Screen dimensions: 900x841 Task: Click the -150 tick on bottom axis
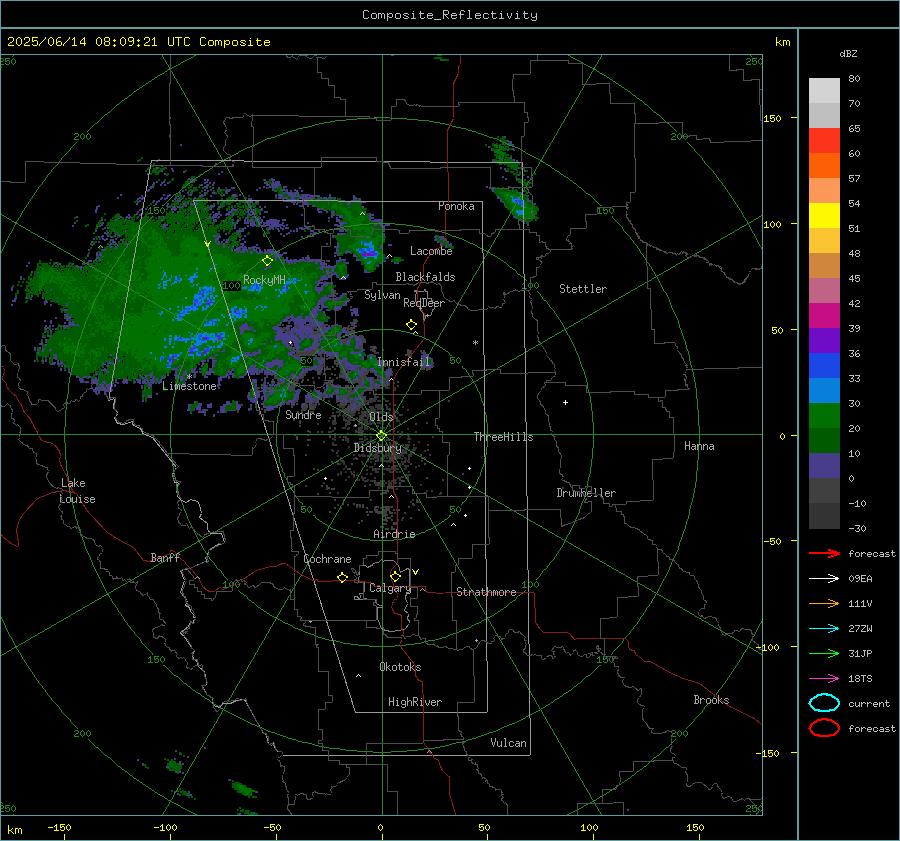coord(60,827)
